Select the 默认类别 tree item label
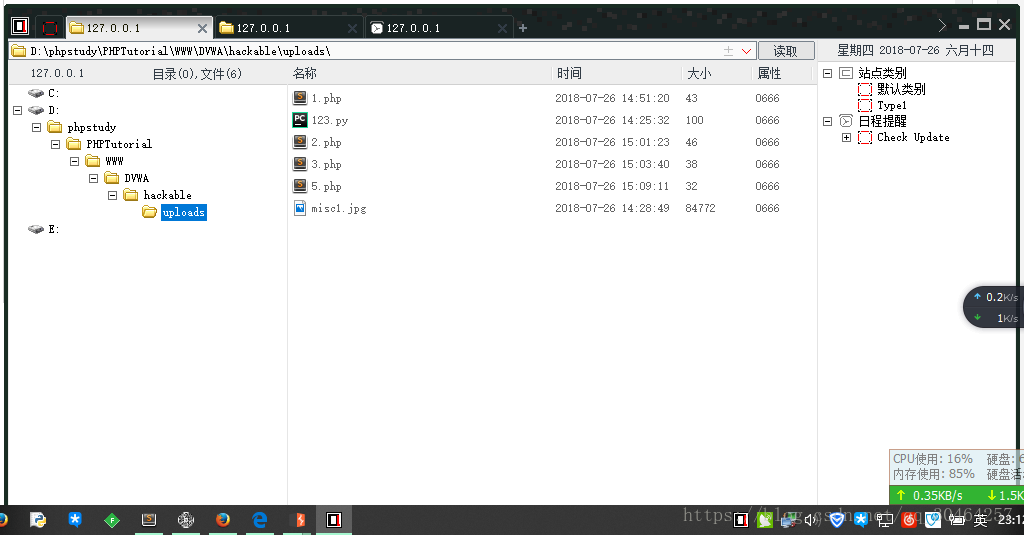 click(x=901, y=89)
